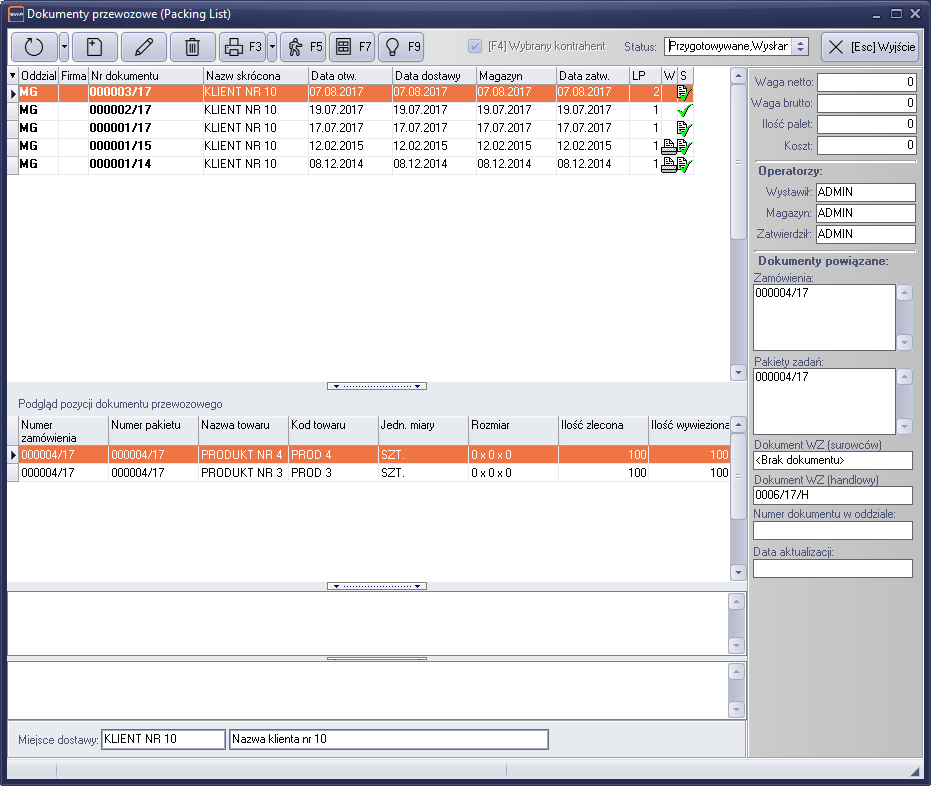Click the pencil edit icon
931x786 pixels.
[x=144, y=47]
